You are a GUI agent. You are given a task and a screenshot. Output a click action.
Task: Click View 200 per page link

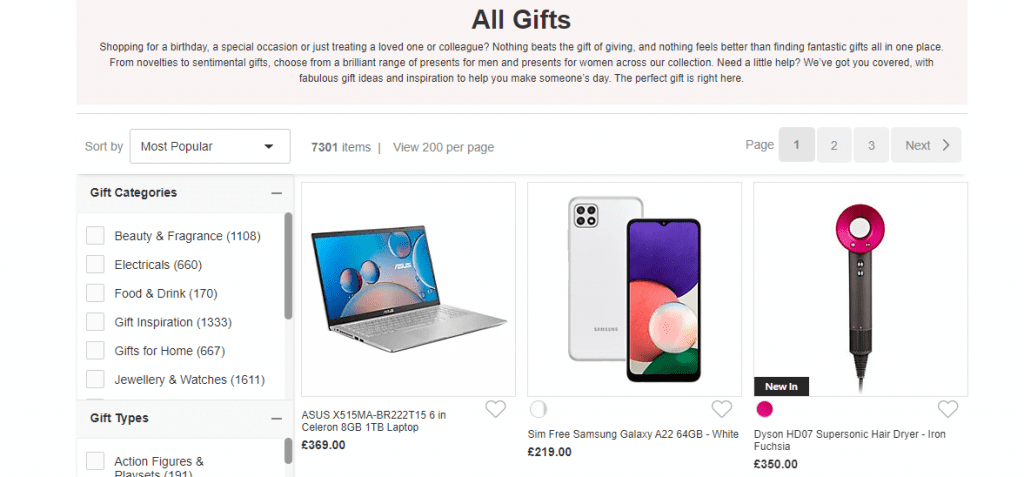click(443, 147)
